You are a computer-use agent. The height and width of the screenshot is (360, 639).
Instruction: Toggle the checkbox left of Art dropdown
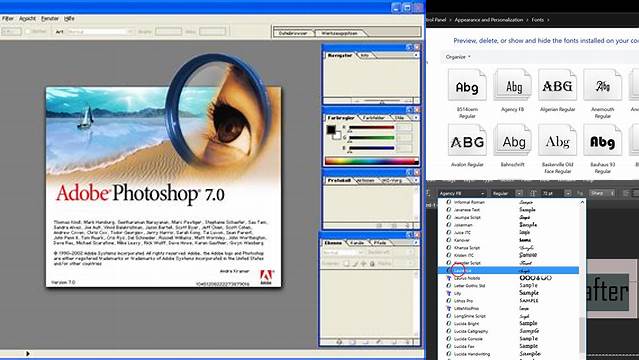(x=28, y=31)
